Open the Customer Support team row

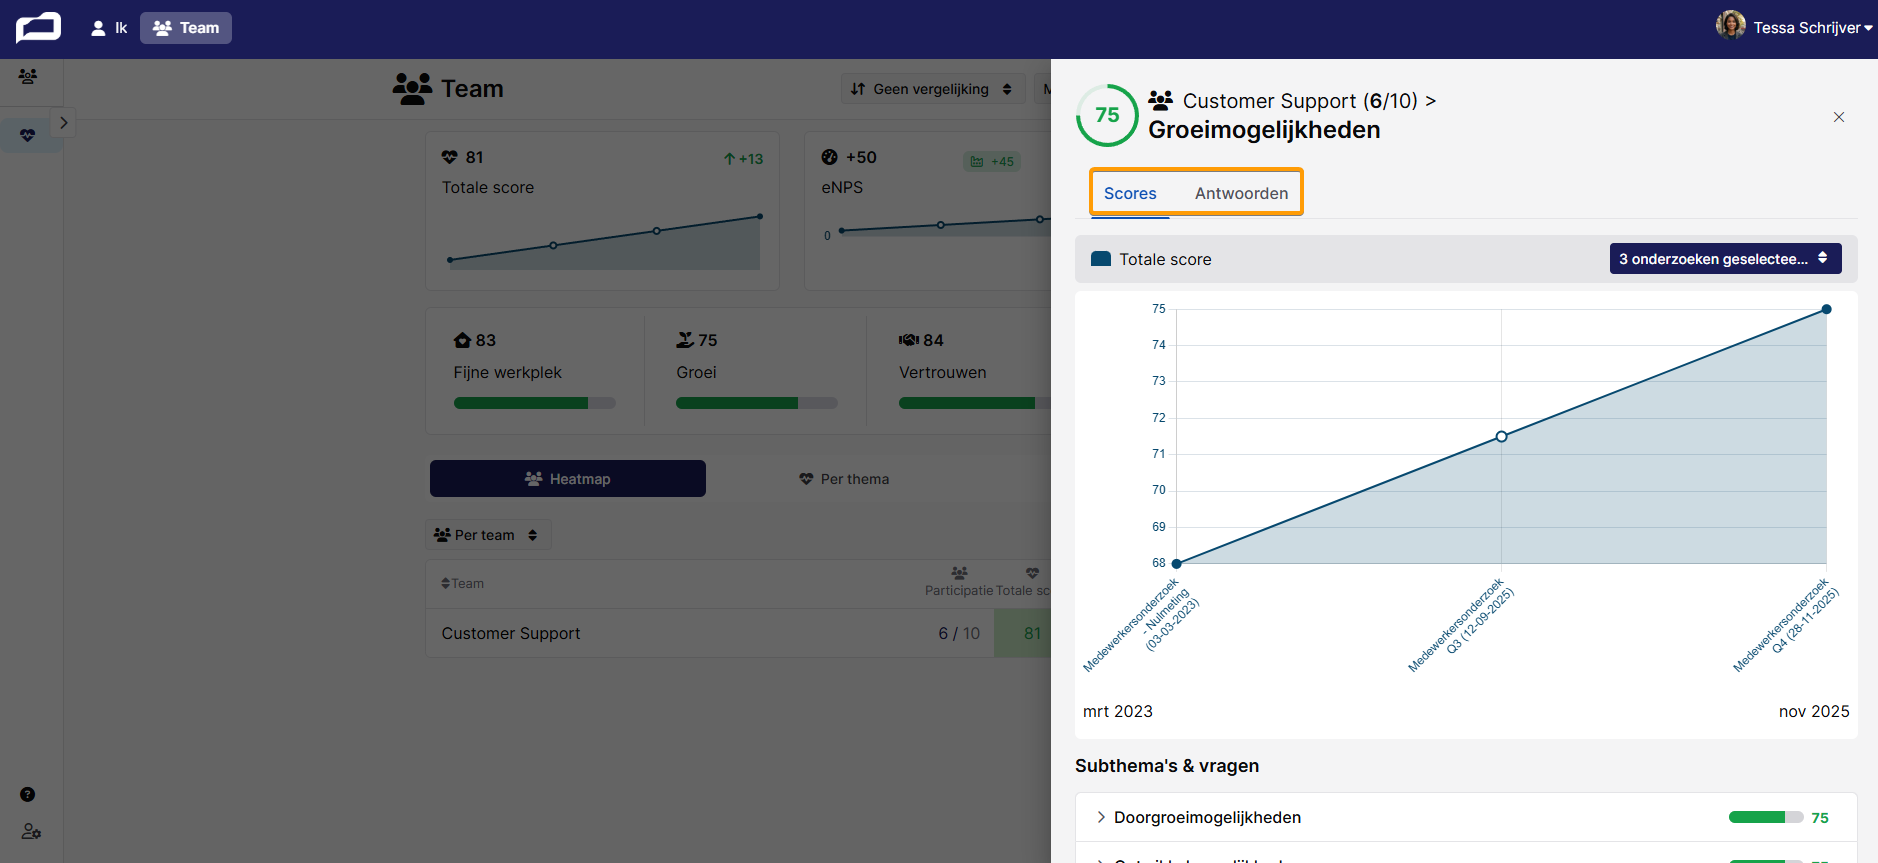(x=738, y=633)
